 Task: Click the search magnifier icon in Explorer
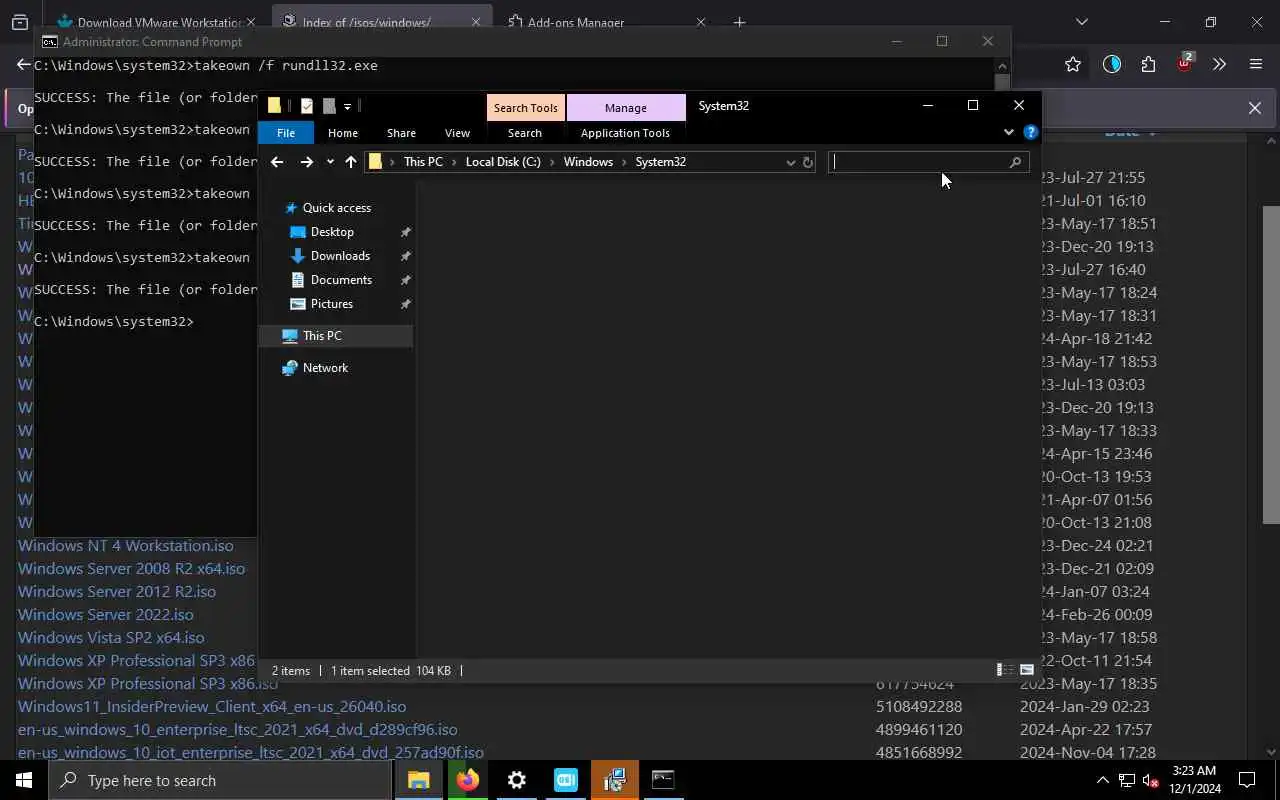tap(1015, 162)
